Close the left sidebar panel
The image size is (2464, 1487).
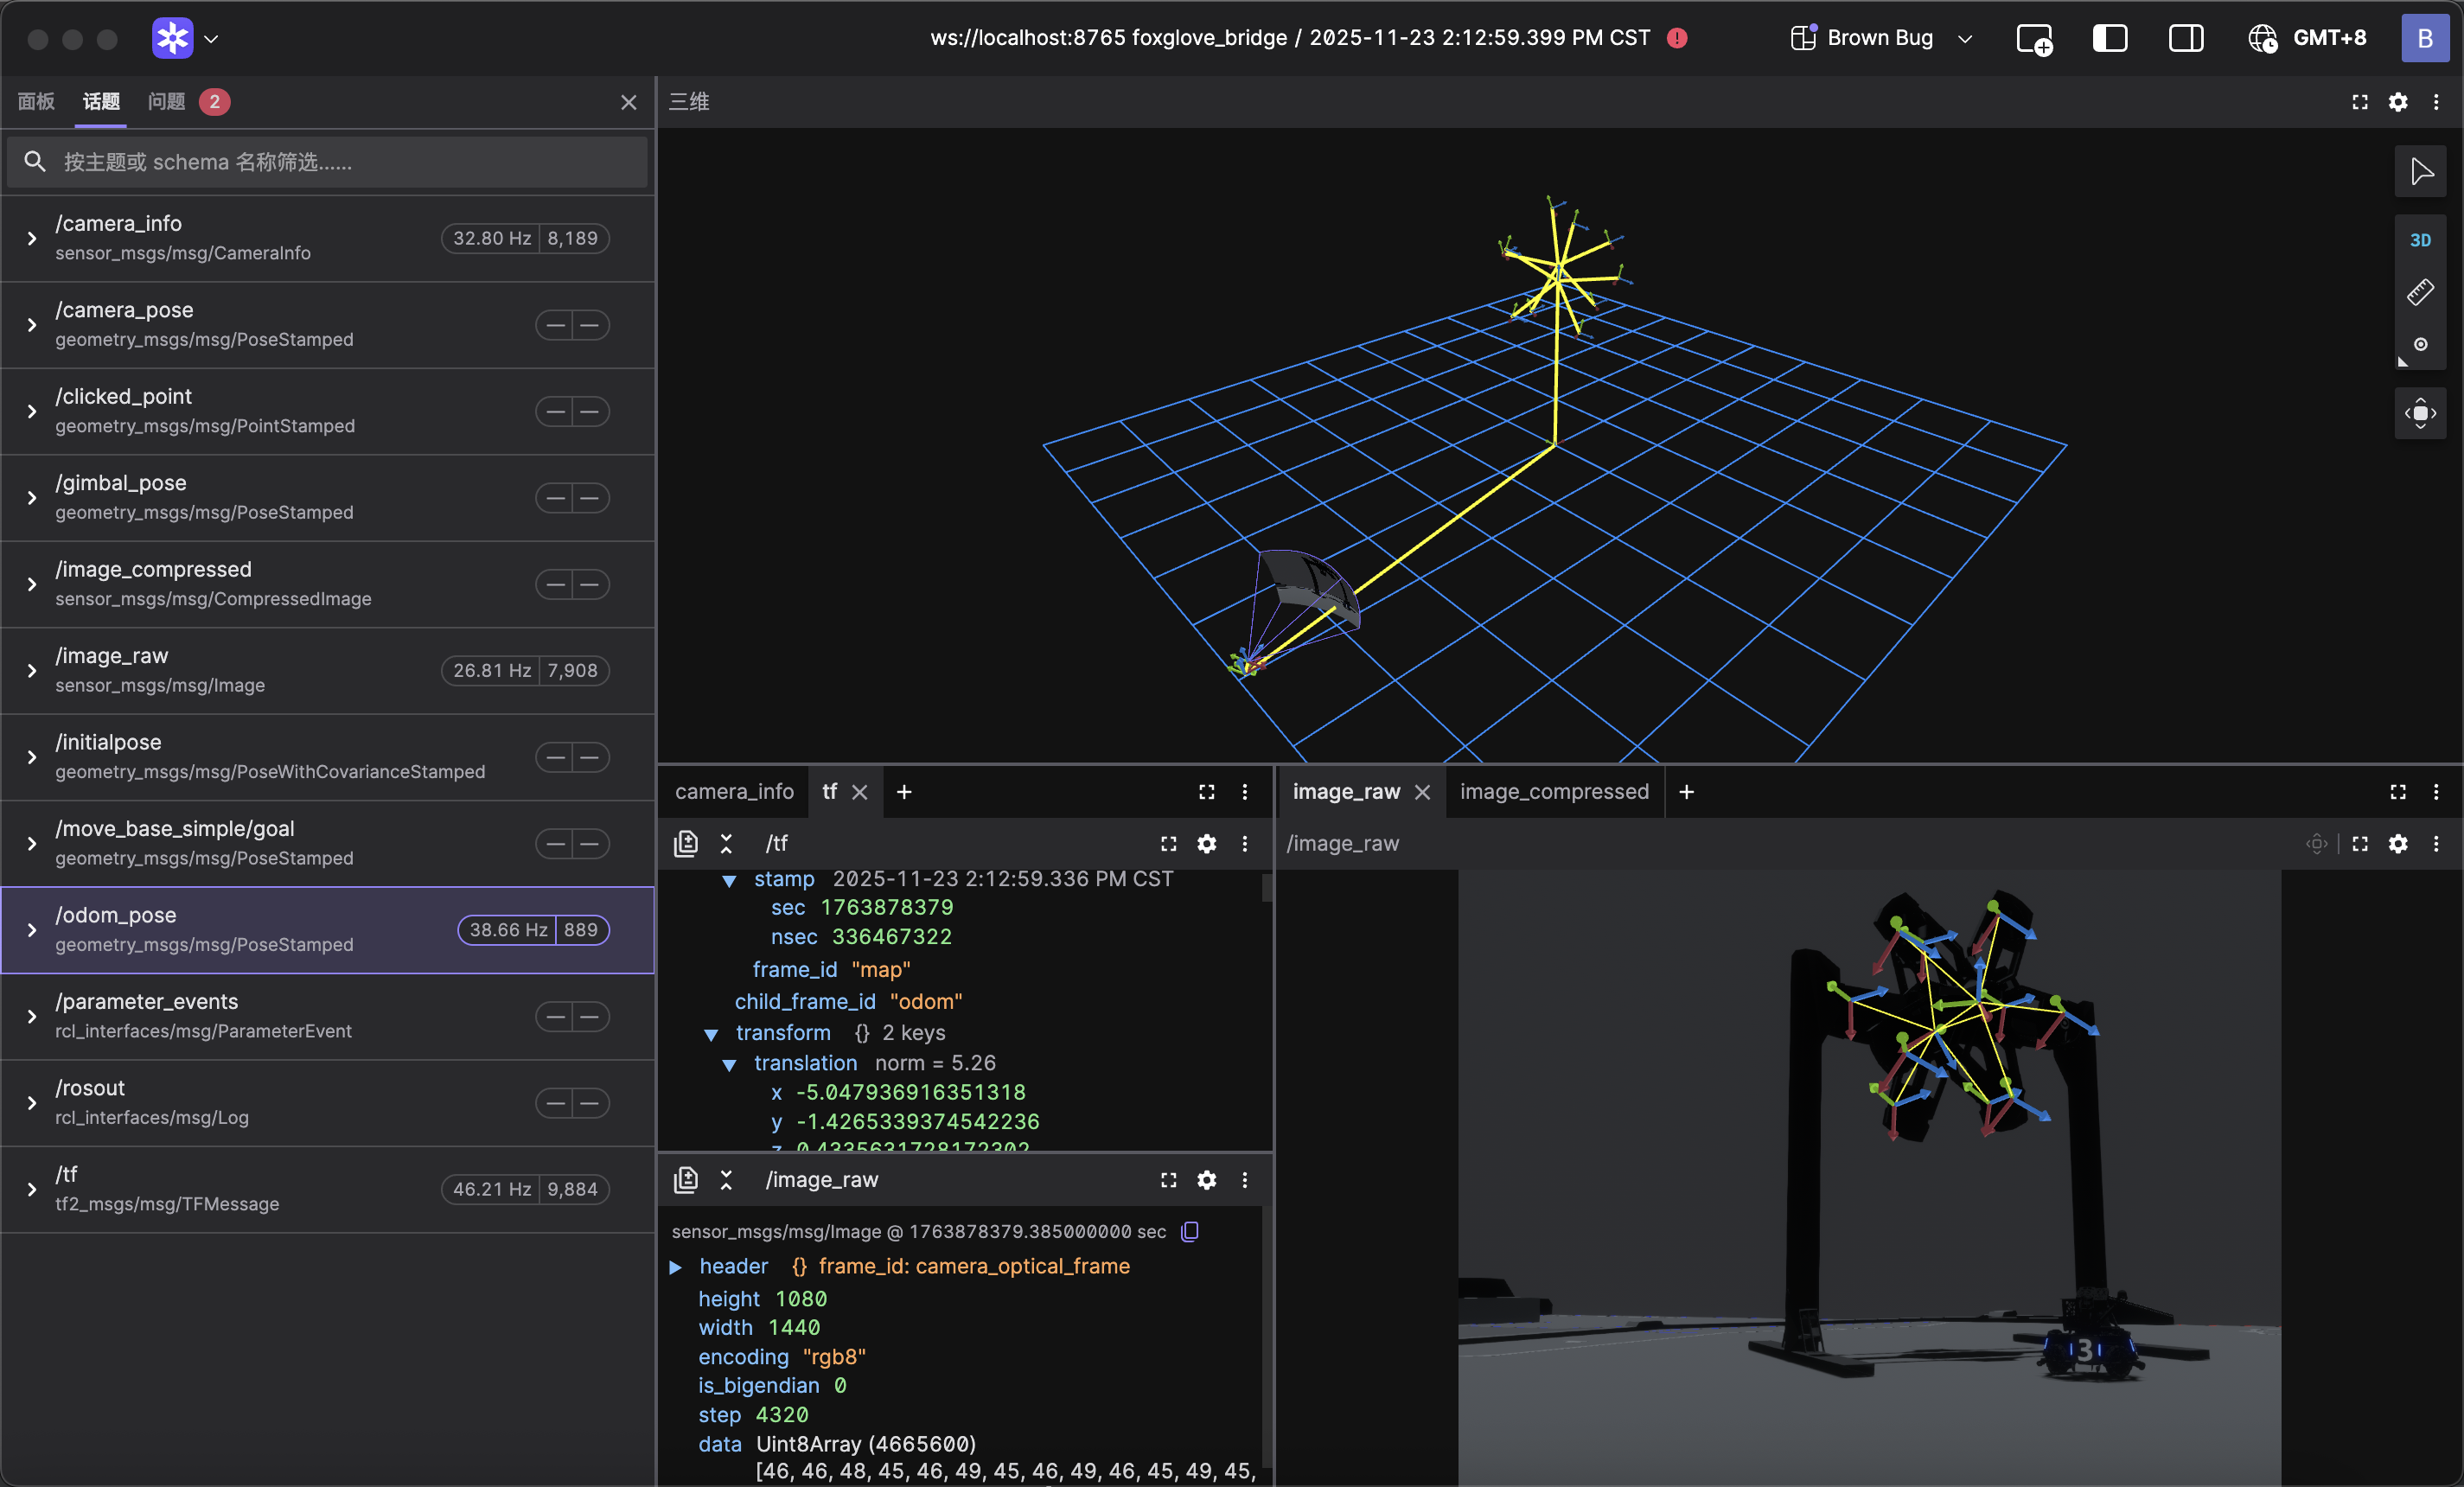(x=629, y=102)
